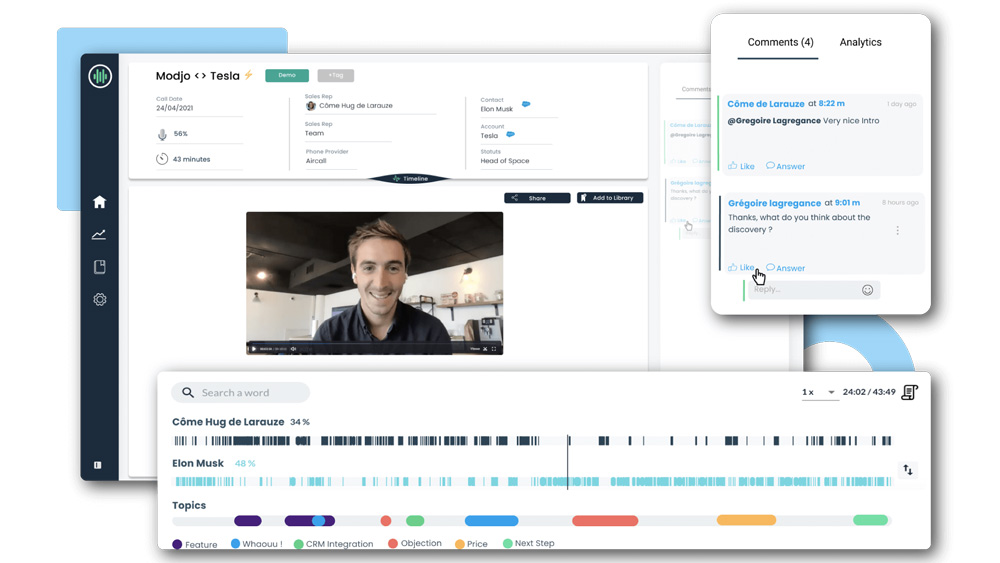
Task: Focus the Reply... comment field
Action: tap(814, 289)
